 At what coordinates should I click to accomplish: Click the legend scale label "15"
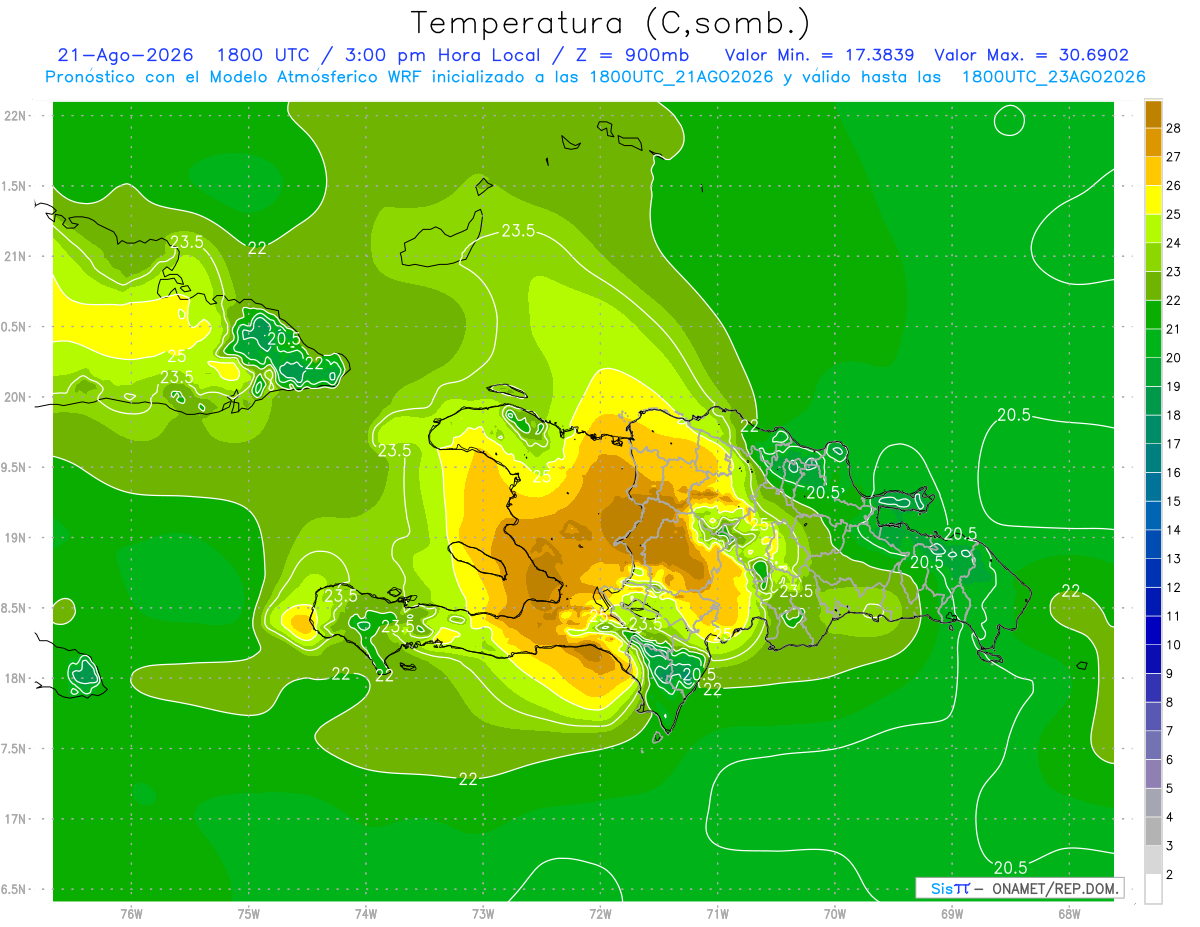coord(1175,501)
